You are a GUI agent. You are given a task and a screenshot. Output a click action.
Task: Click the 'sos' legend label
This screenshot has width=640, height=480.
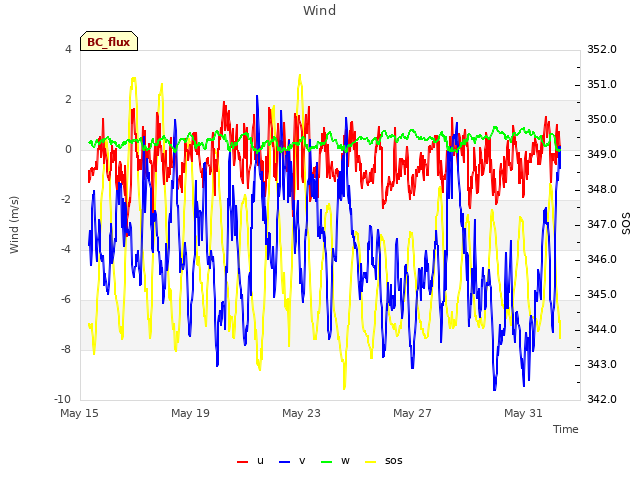(393, 461)
